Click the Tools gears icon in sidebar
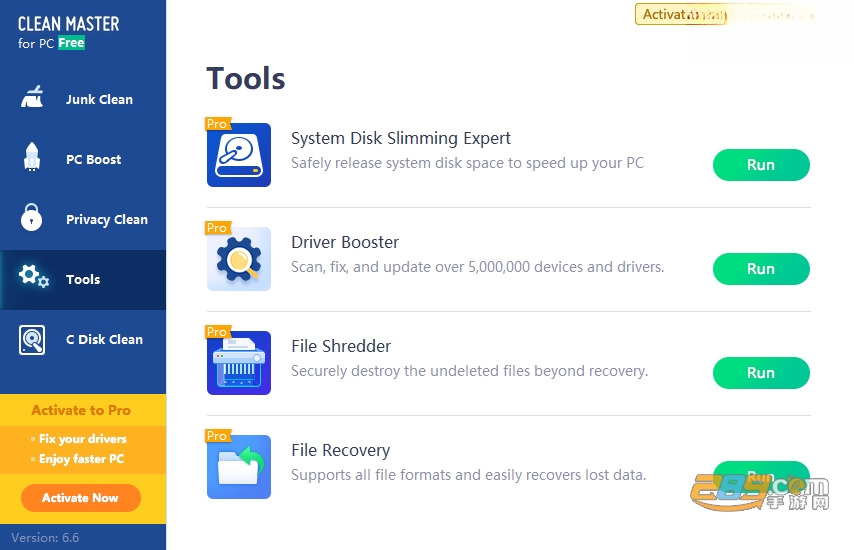Viewport: 854px width, 550px height. pyautogui.click(x=34, y=277)
